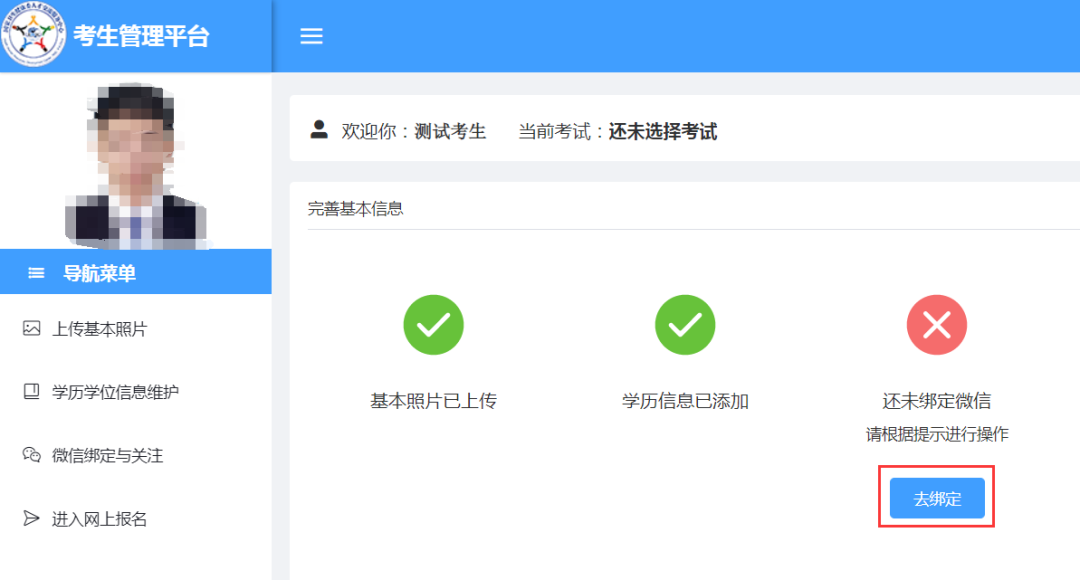Click the list icon beside 导航菜单
Image resolution: width=1080 pixels, height=580 pixels.
[x=36, y=271]
